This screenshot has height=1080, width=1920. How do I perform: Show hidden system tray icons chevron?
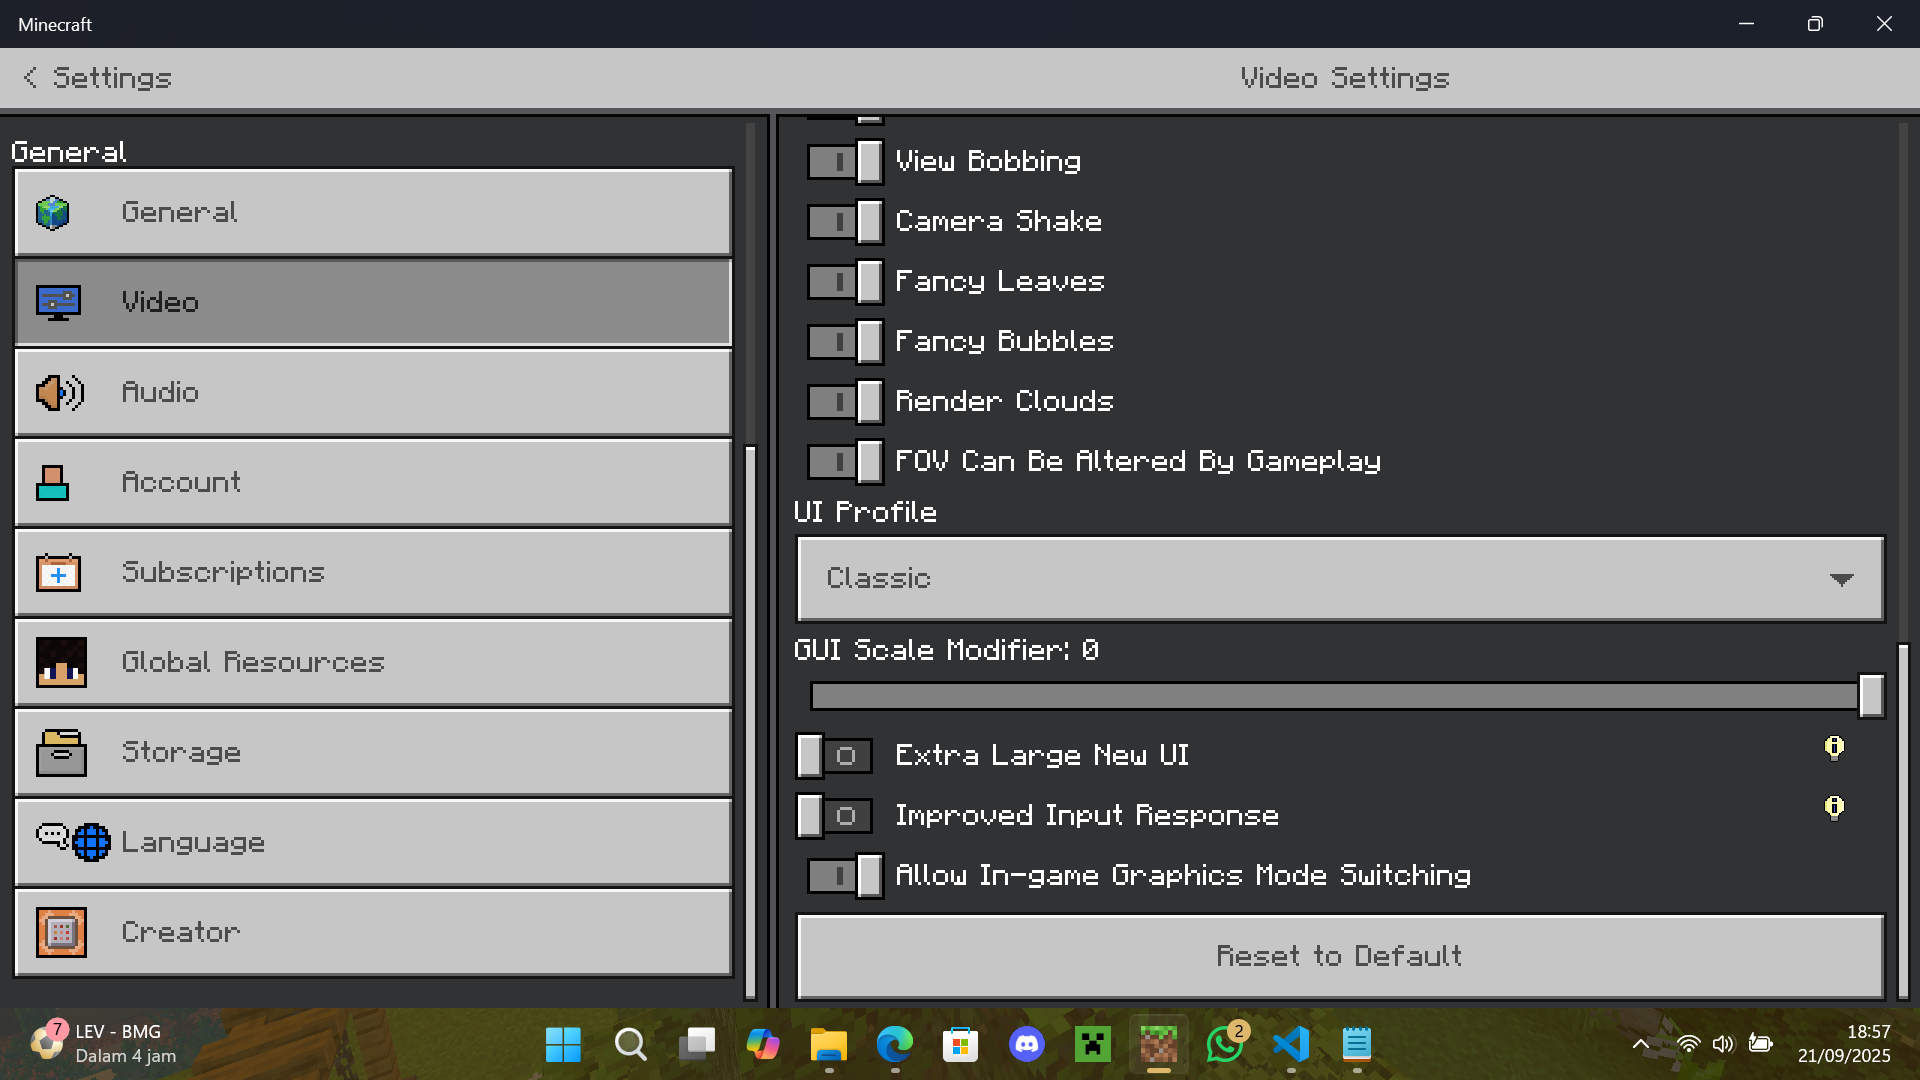[1641, 1045]
